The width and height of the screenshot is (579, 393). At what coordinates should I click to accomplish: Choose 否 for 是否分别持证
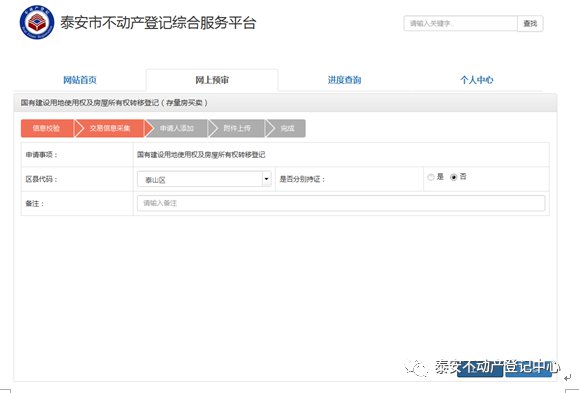(453, 177)
